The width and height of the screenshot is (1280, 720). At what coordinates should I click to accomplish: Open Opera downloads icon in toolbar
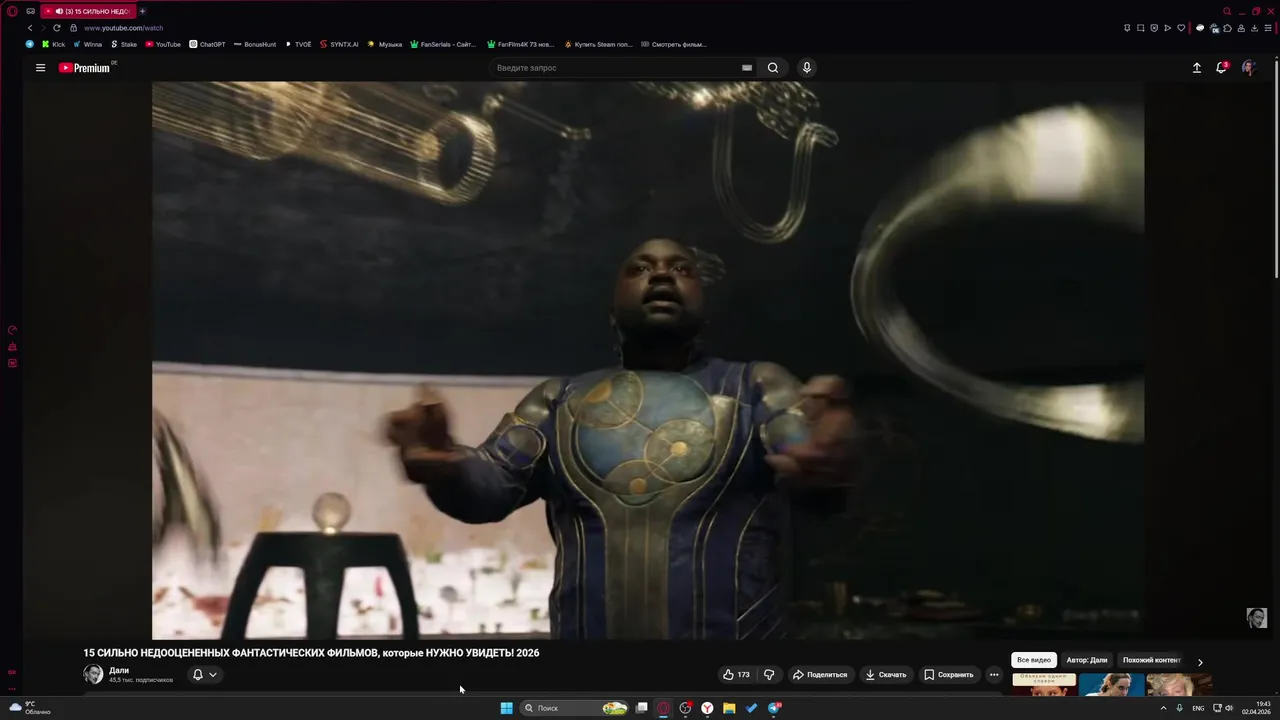pyautogui.click(x=1254, y=28)
